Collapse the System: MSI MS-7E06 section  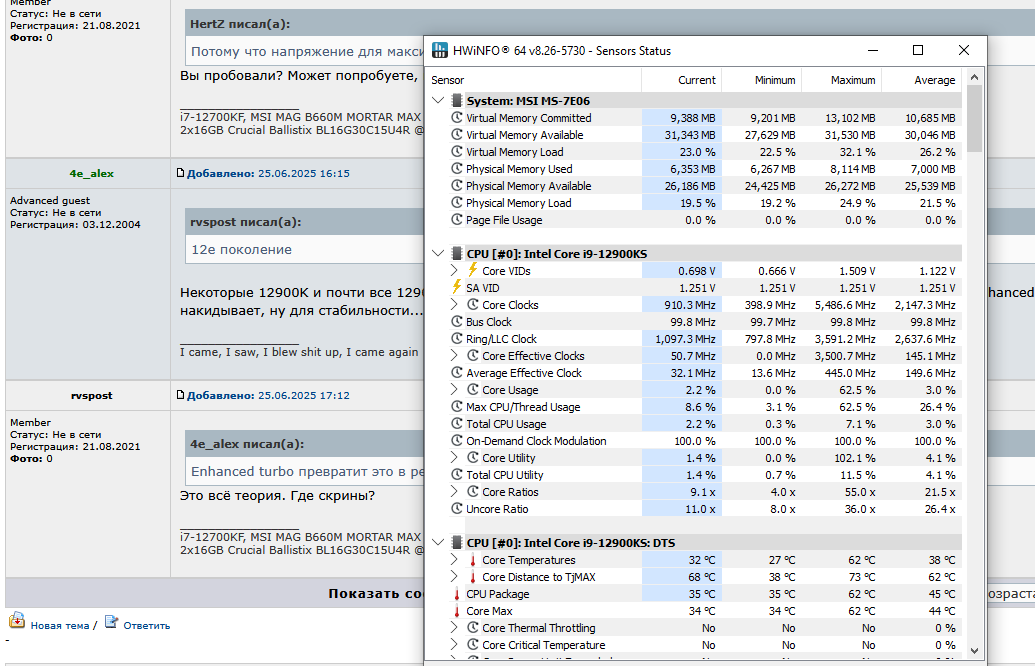[438, 100]
